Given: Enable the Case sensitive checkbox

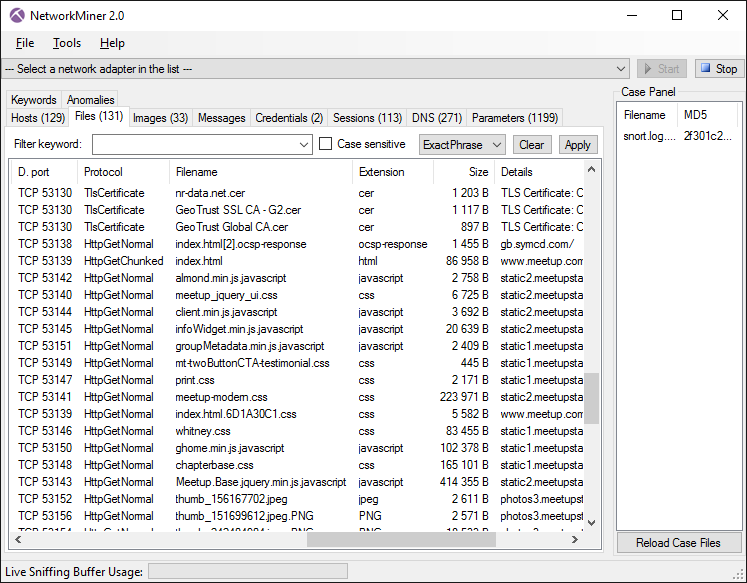Looking at the screenshot, I should [326, 144].
